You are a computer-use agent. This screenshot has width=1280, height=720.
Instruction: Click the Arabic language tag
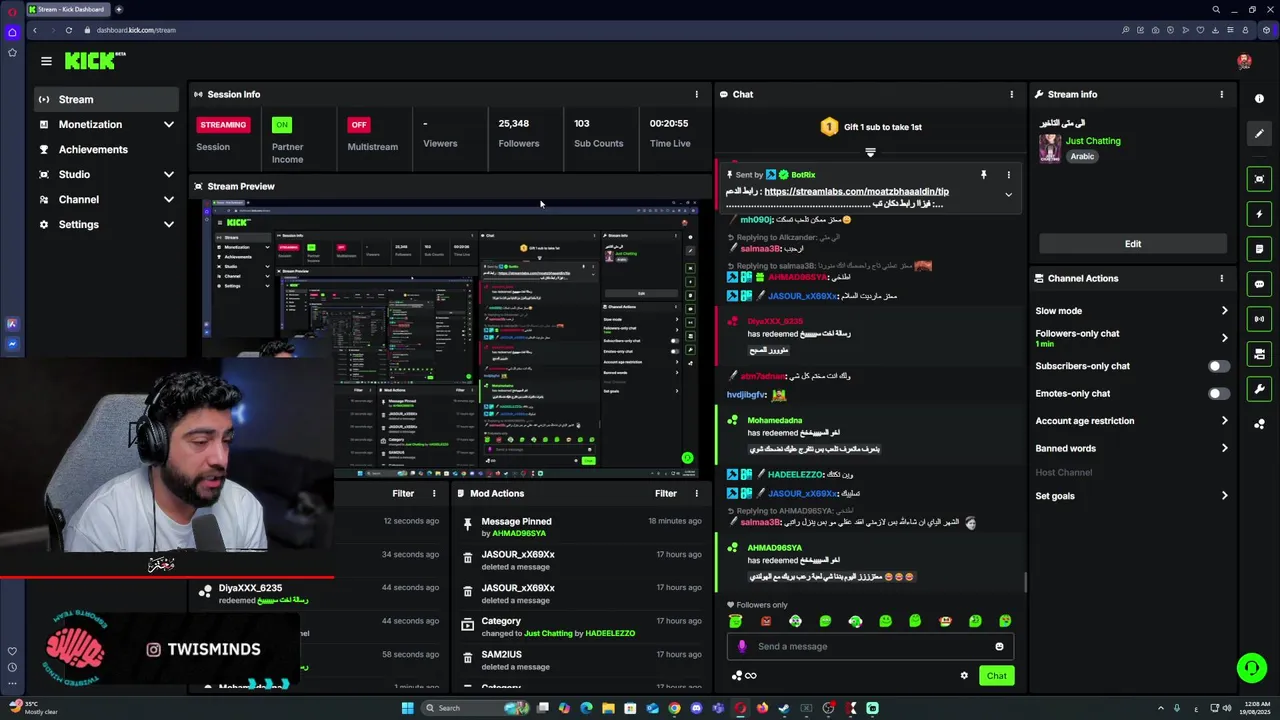coord(1082,156)
